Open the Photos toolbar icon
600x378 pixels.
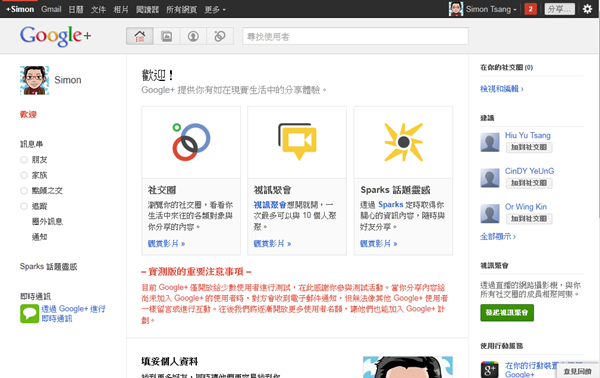click(x=166, y=36)
